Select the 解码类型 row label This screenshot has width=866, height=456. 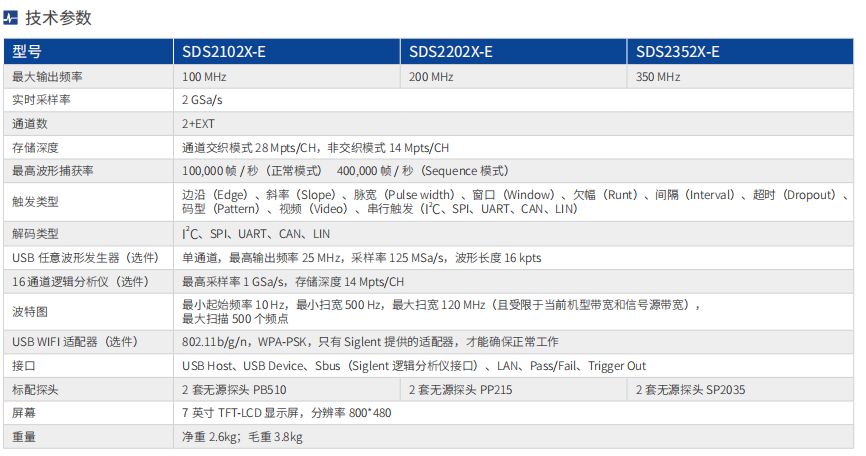34,233
